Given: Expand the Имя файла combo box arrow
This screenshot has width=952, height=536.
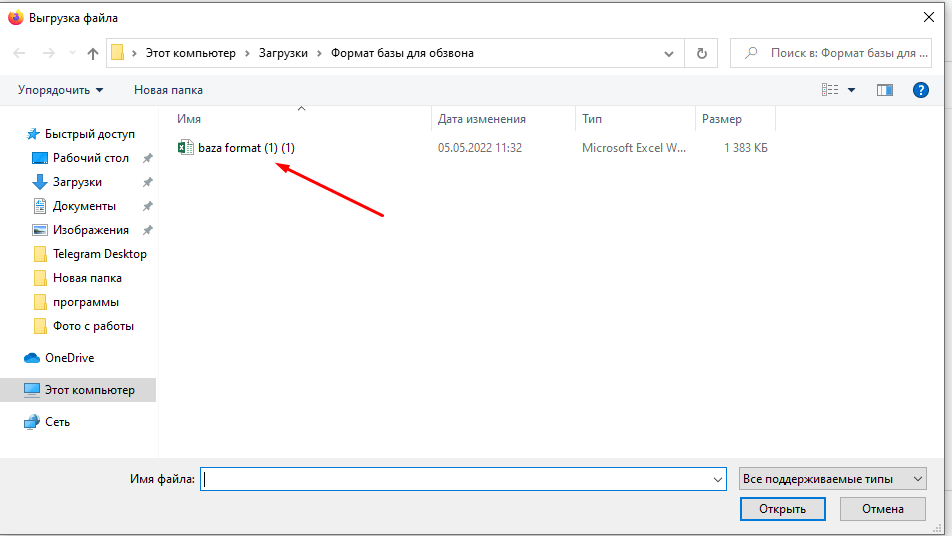Looking at the screenshot, I should pyautogui.click(x=717, y=480).
